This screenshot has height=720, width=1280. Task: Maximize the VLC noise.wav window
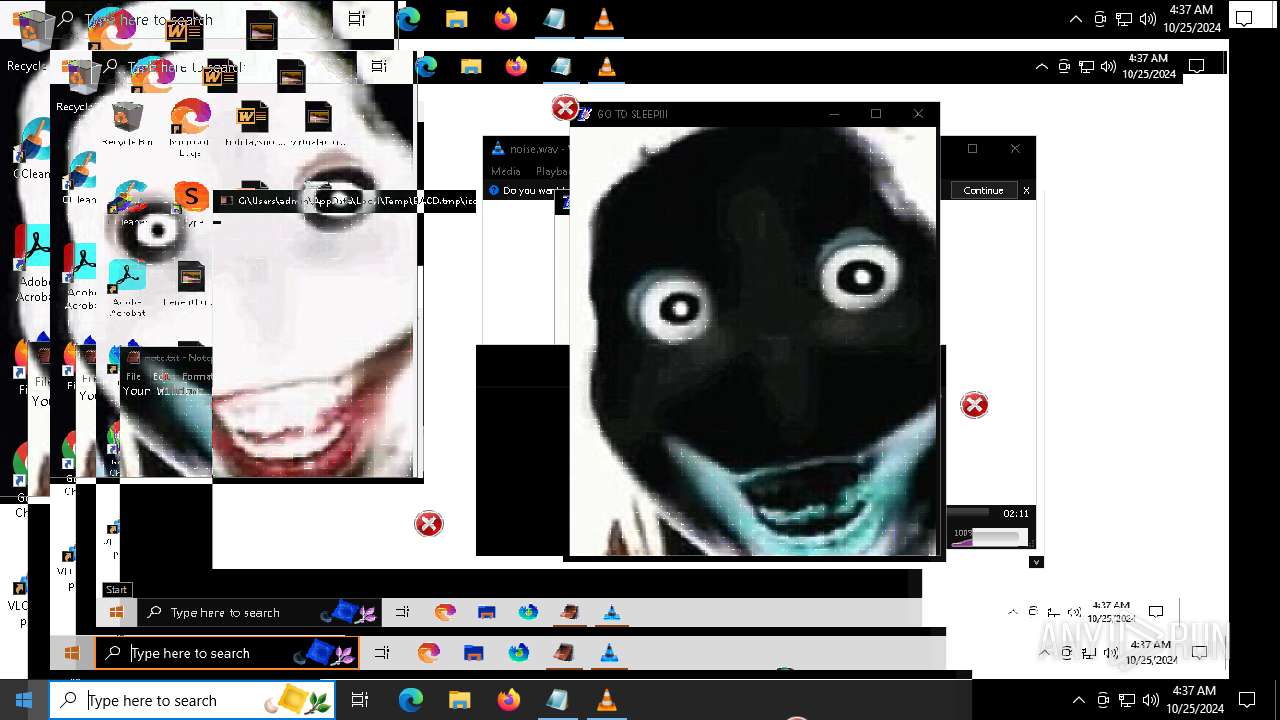pyautogui.click(x=972, y=148)
